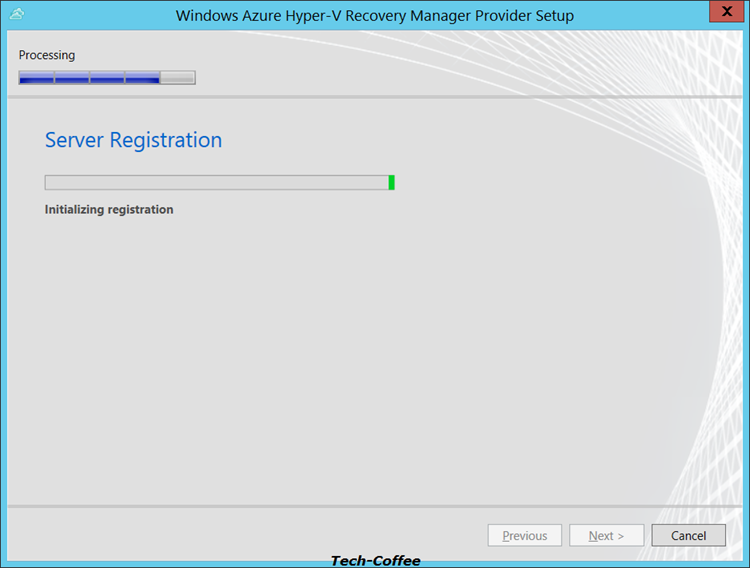Click the window title text
750x568 pixels.
click(375, 15)
